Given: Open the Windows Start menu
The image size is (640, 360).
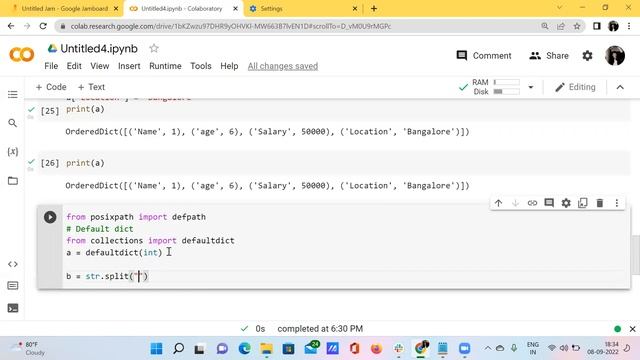Looking at the screenshot, I should coord(156,349).
